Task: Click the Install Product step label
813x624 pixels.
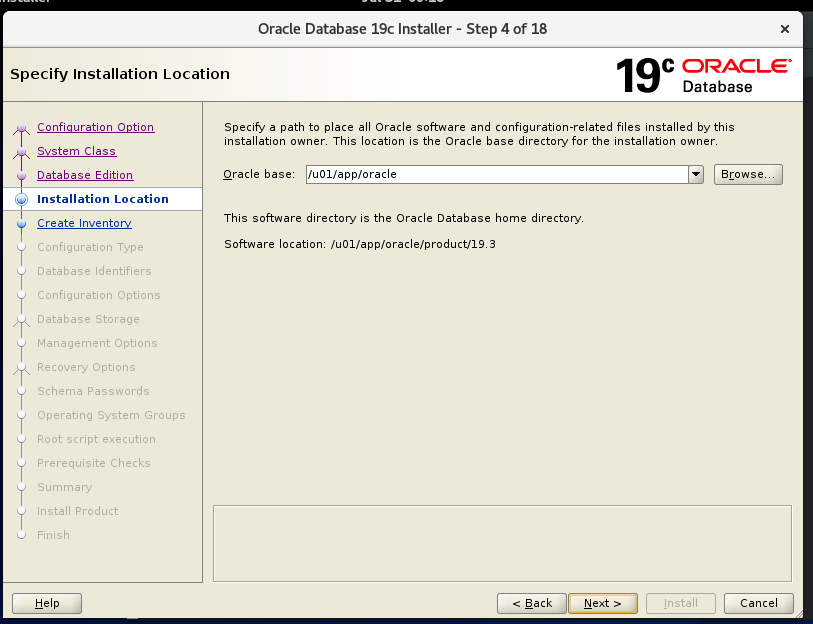Action: pos(78,511)
